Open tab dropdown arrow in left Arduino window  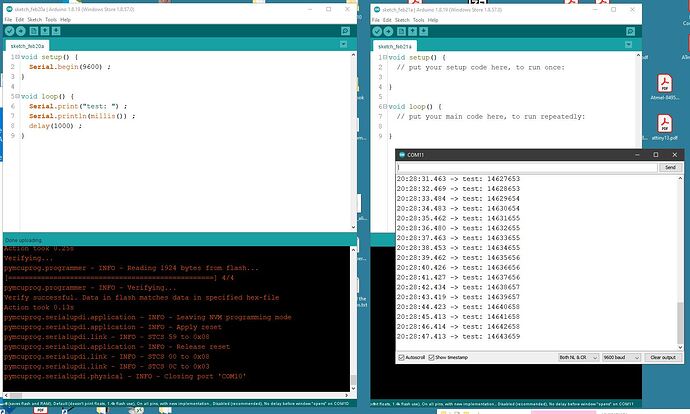point(343,44)
